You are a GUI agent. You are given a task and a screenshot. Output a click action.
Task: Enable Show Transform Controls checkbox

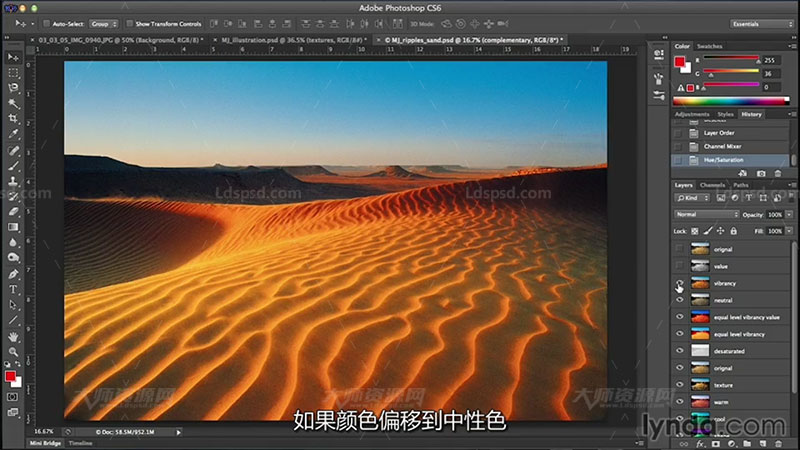pos(130,23)
